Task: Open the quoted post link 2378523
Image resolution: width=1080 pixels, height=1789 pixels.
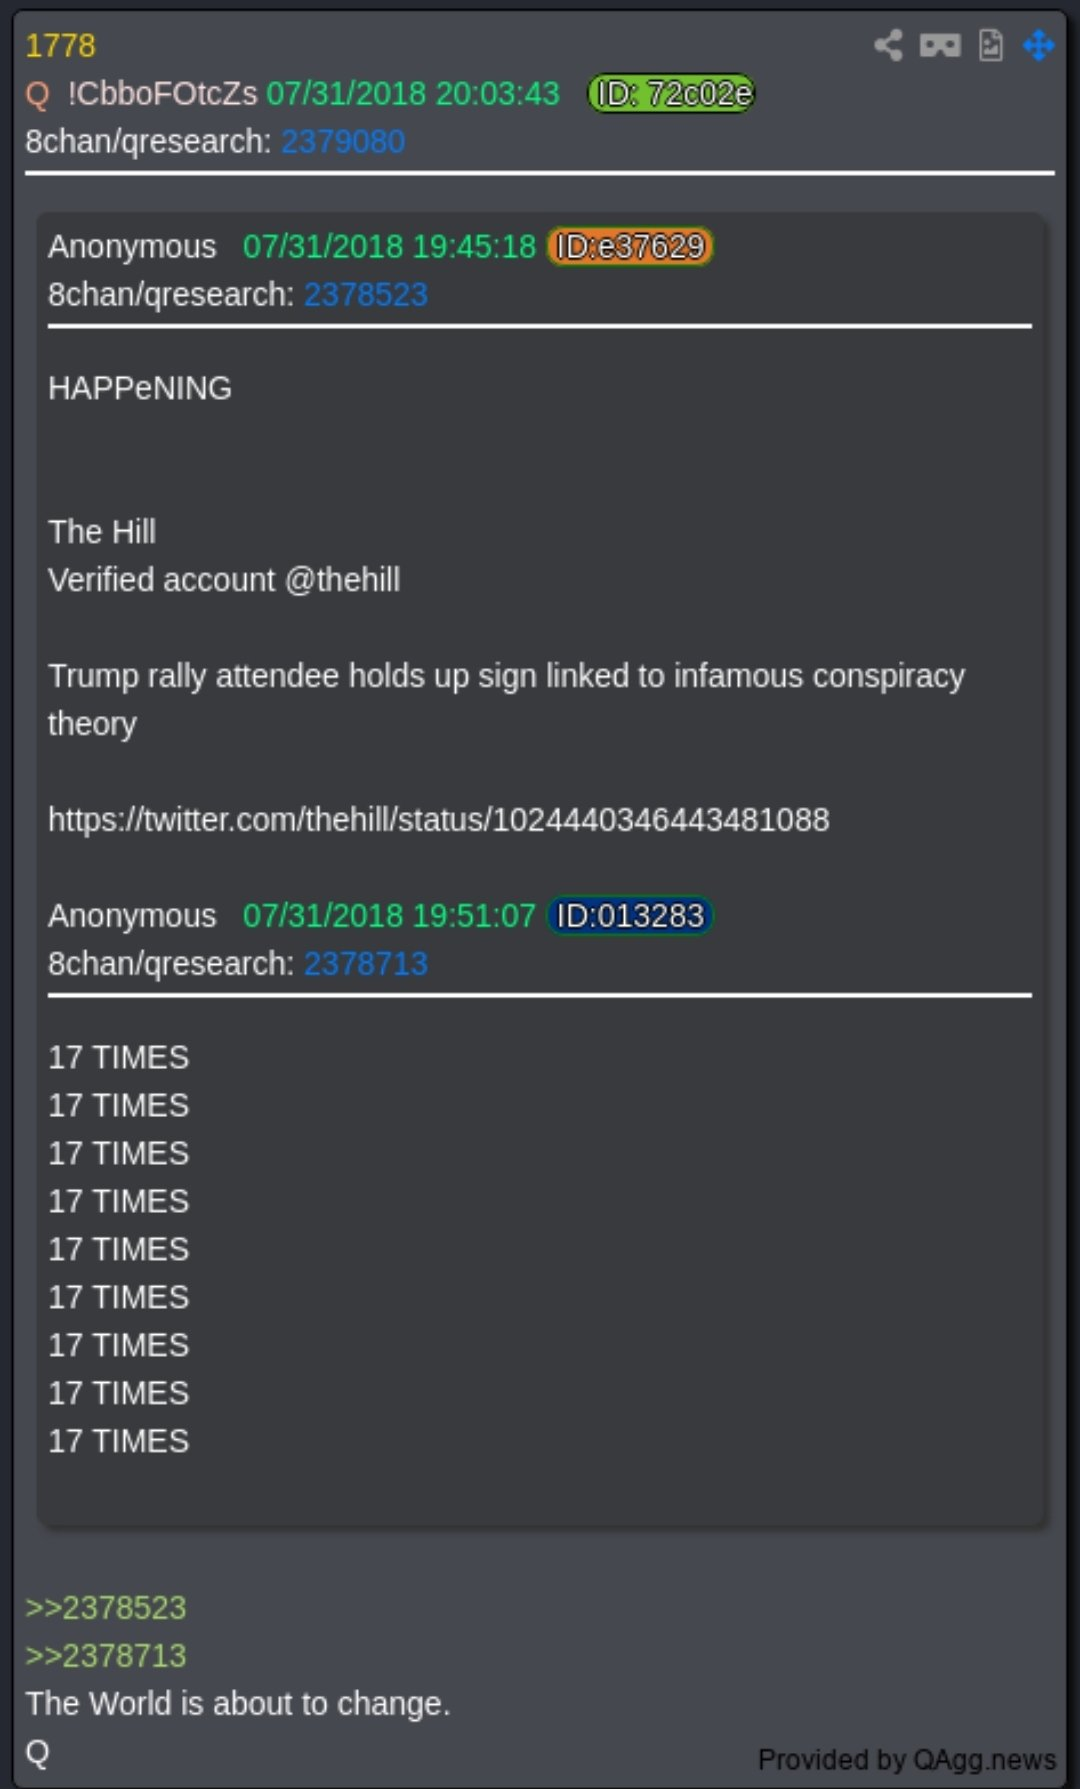Action: (x=365, y=295)
